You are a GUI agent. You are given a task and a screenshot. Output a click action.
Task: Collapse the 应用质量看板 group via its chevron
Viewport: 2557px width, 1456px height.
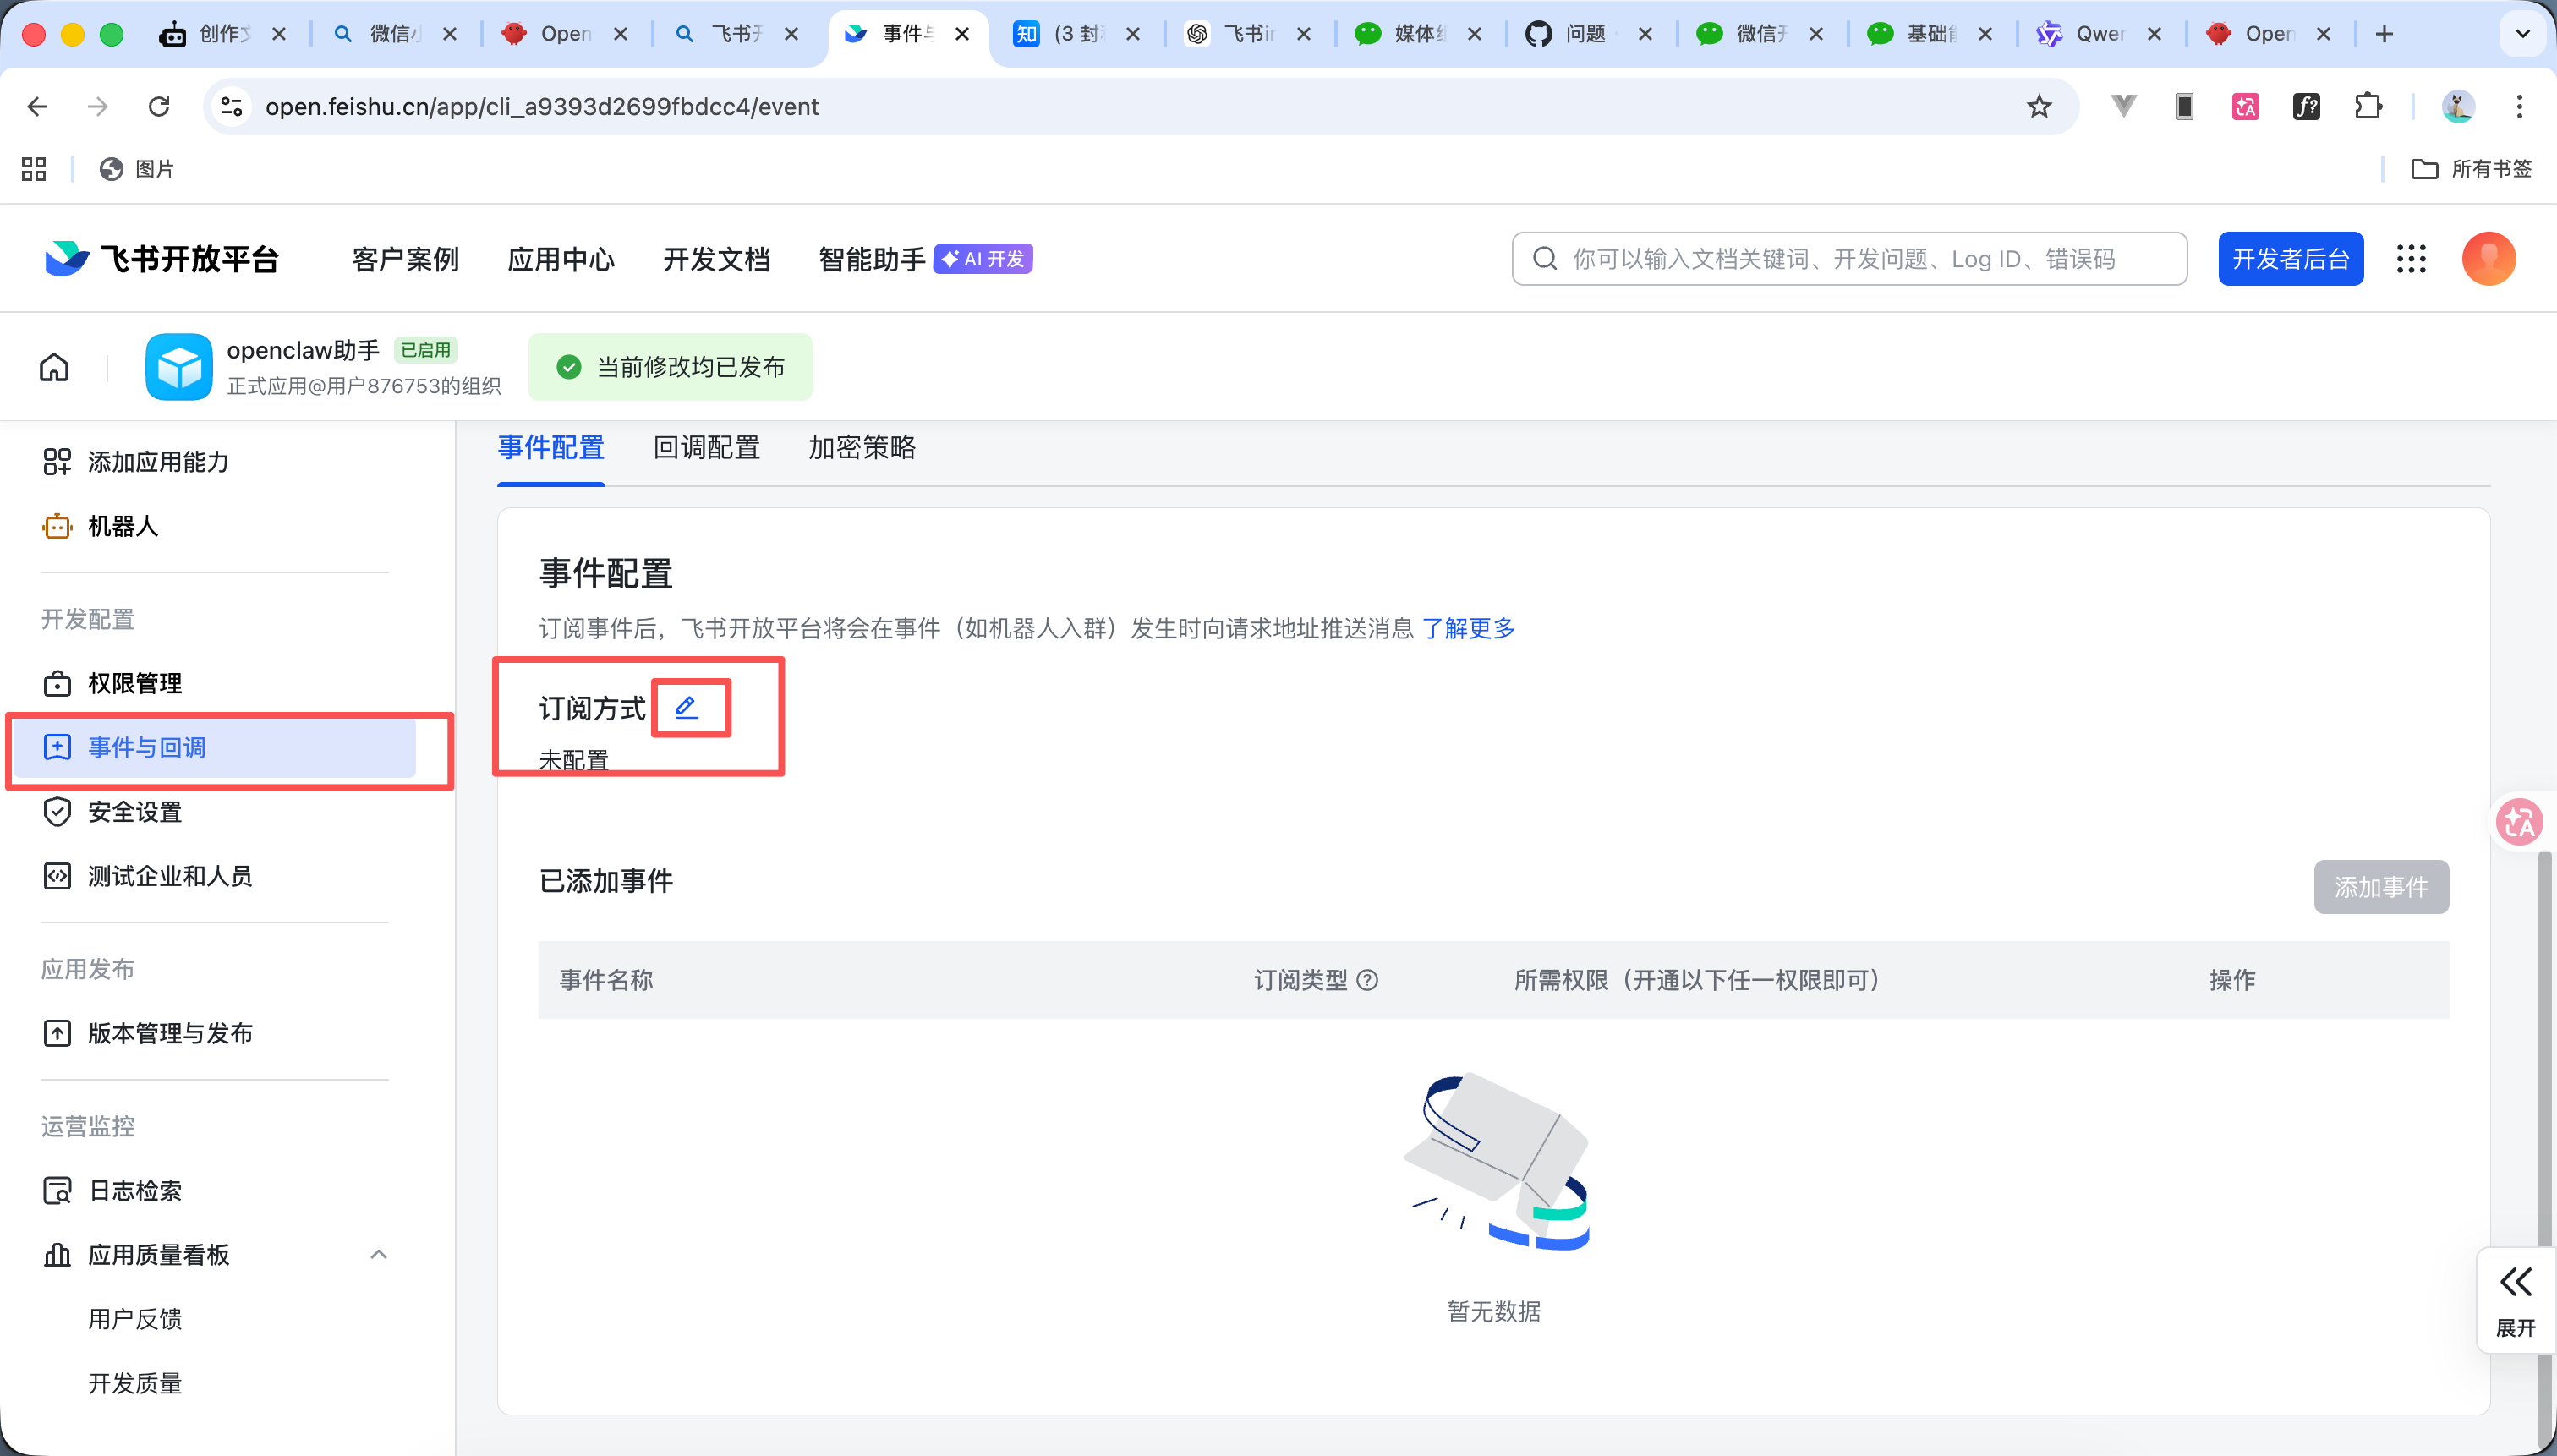click(x=378, y=1253)
